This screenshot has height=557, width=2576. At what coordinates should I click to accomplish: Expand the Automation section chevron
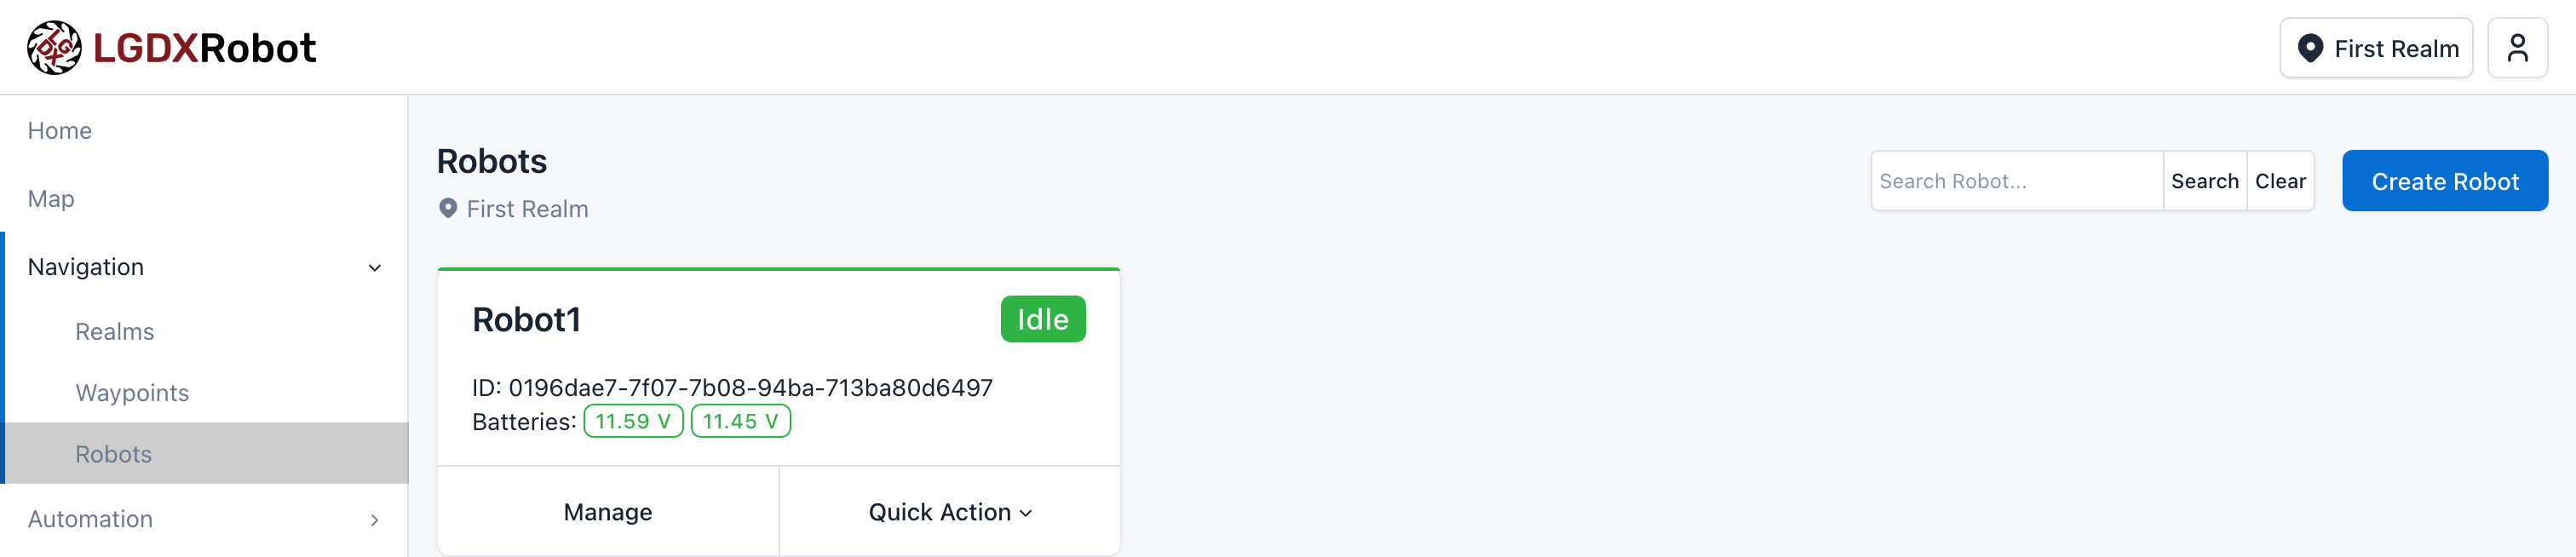pos(375,520)
